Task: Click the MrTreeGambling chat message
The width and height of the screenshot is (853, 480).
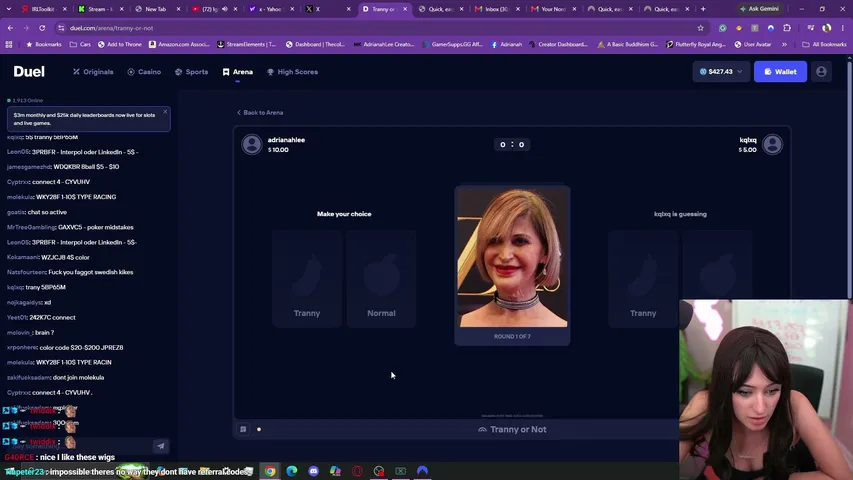Action: click(70, 227)
